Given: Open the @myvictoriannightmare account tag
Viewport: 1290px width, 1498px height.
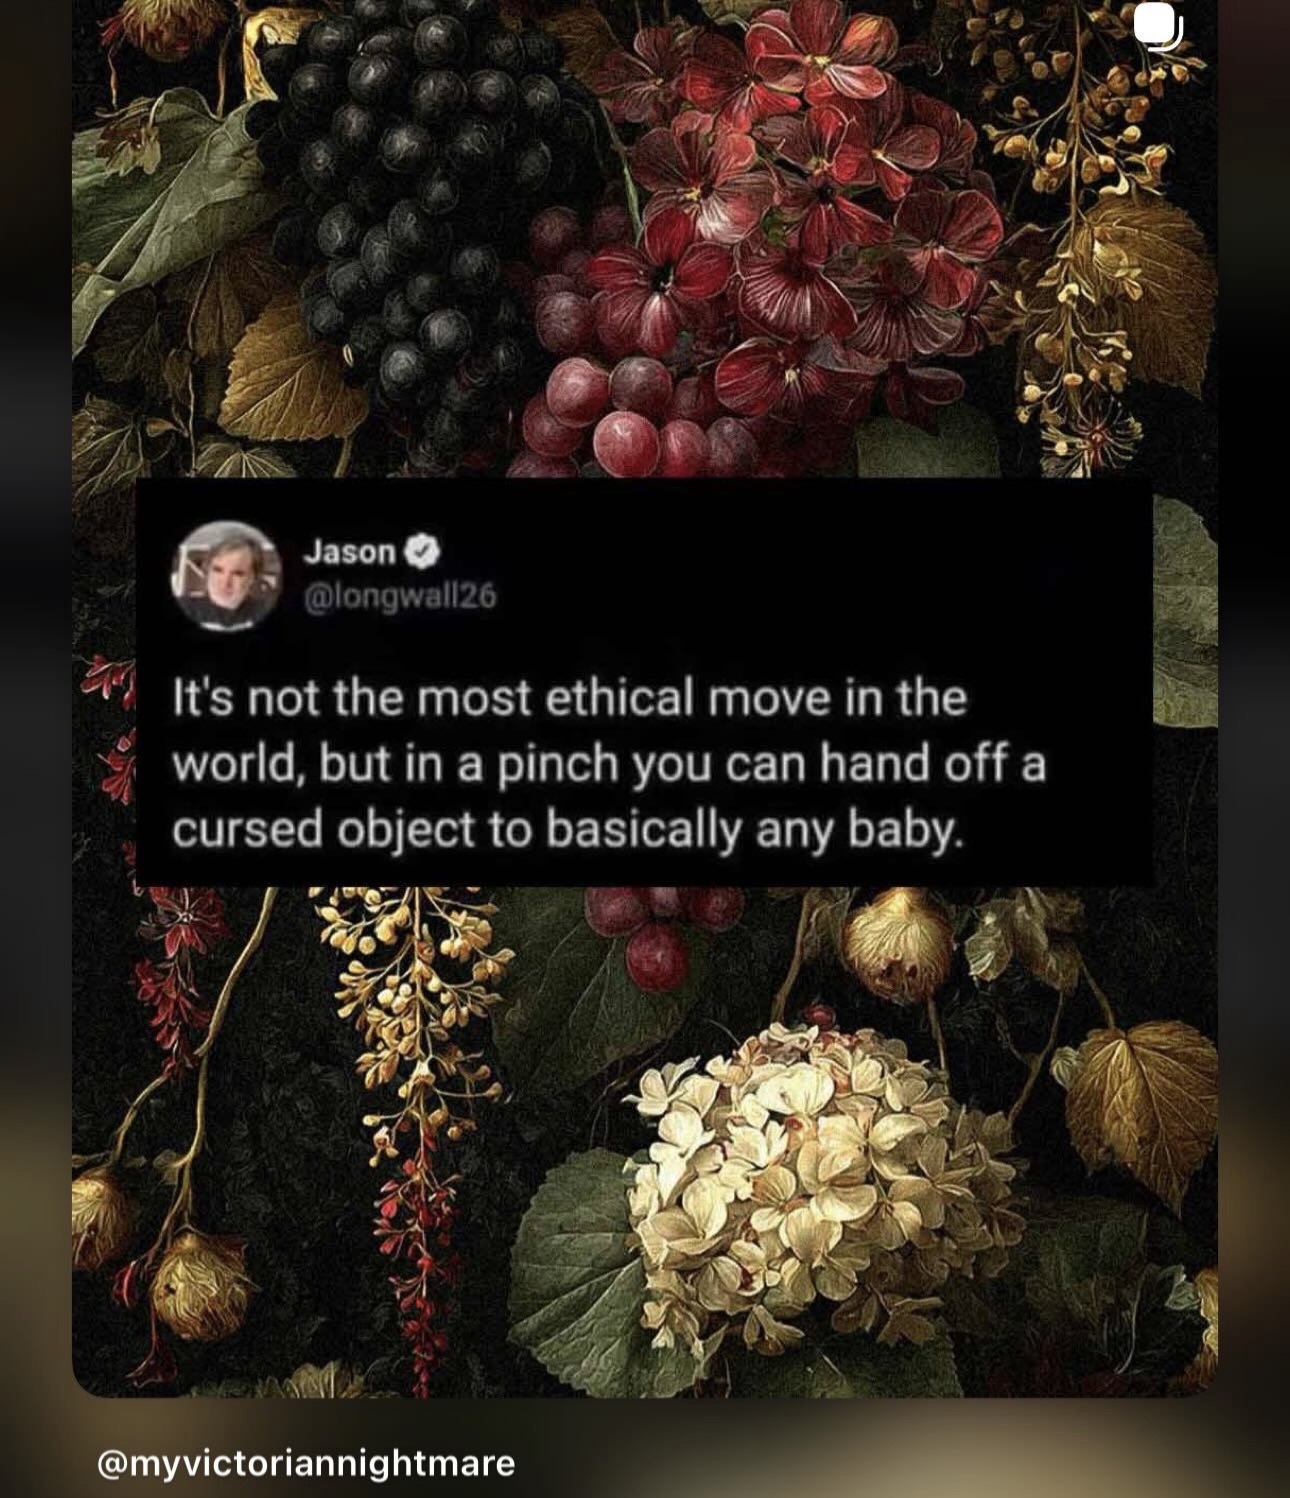Looking at the screenshot, I should click(305, 1464).
